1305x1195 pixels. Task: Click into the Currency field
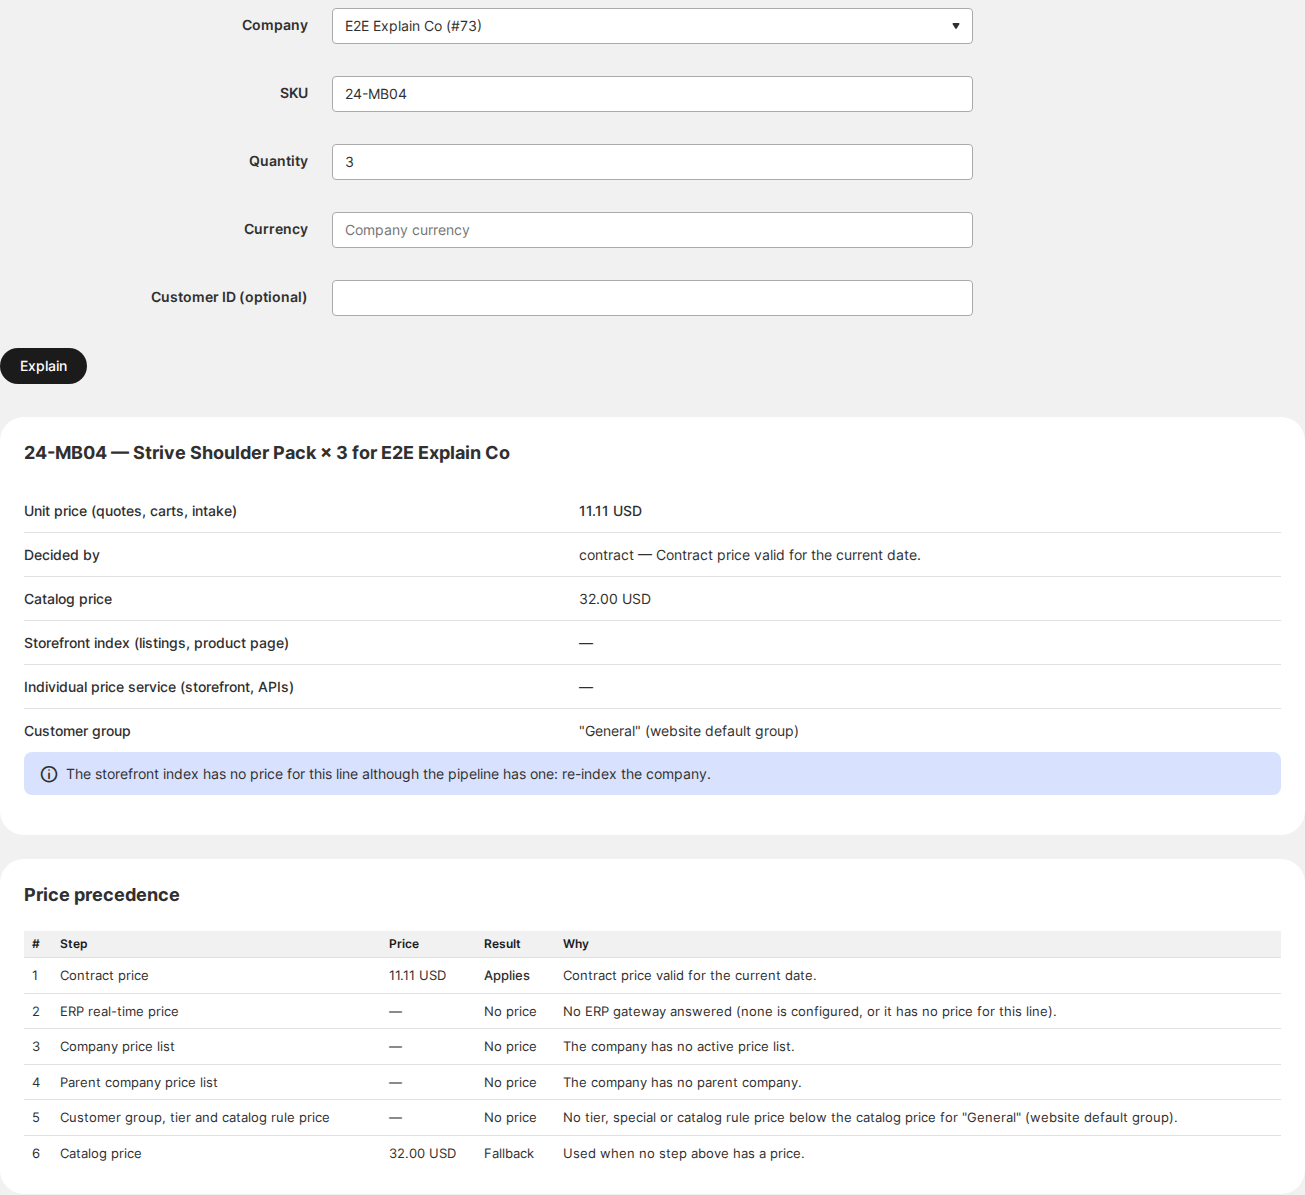(652, 230)
